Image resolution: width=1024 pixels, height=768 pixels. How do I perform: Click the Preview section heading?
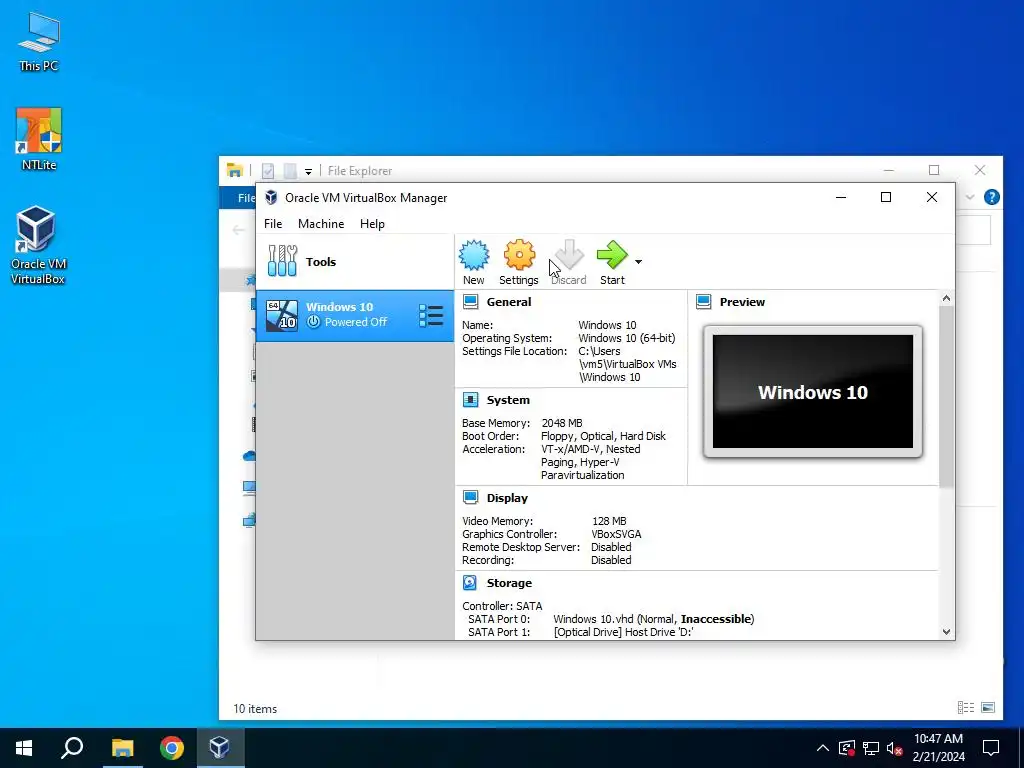pyautogui.click(x=742, y=302)
